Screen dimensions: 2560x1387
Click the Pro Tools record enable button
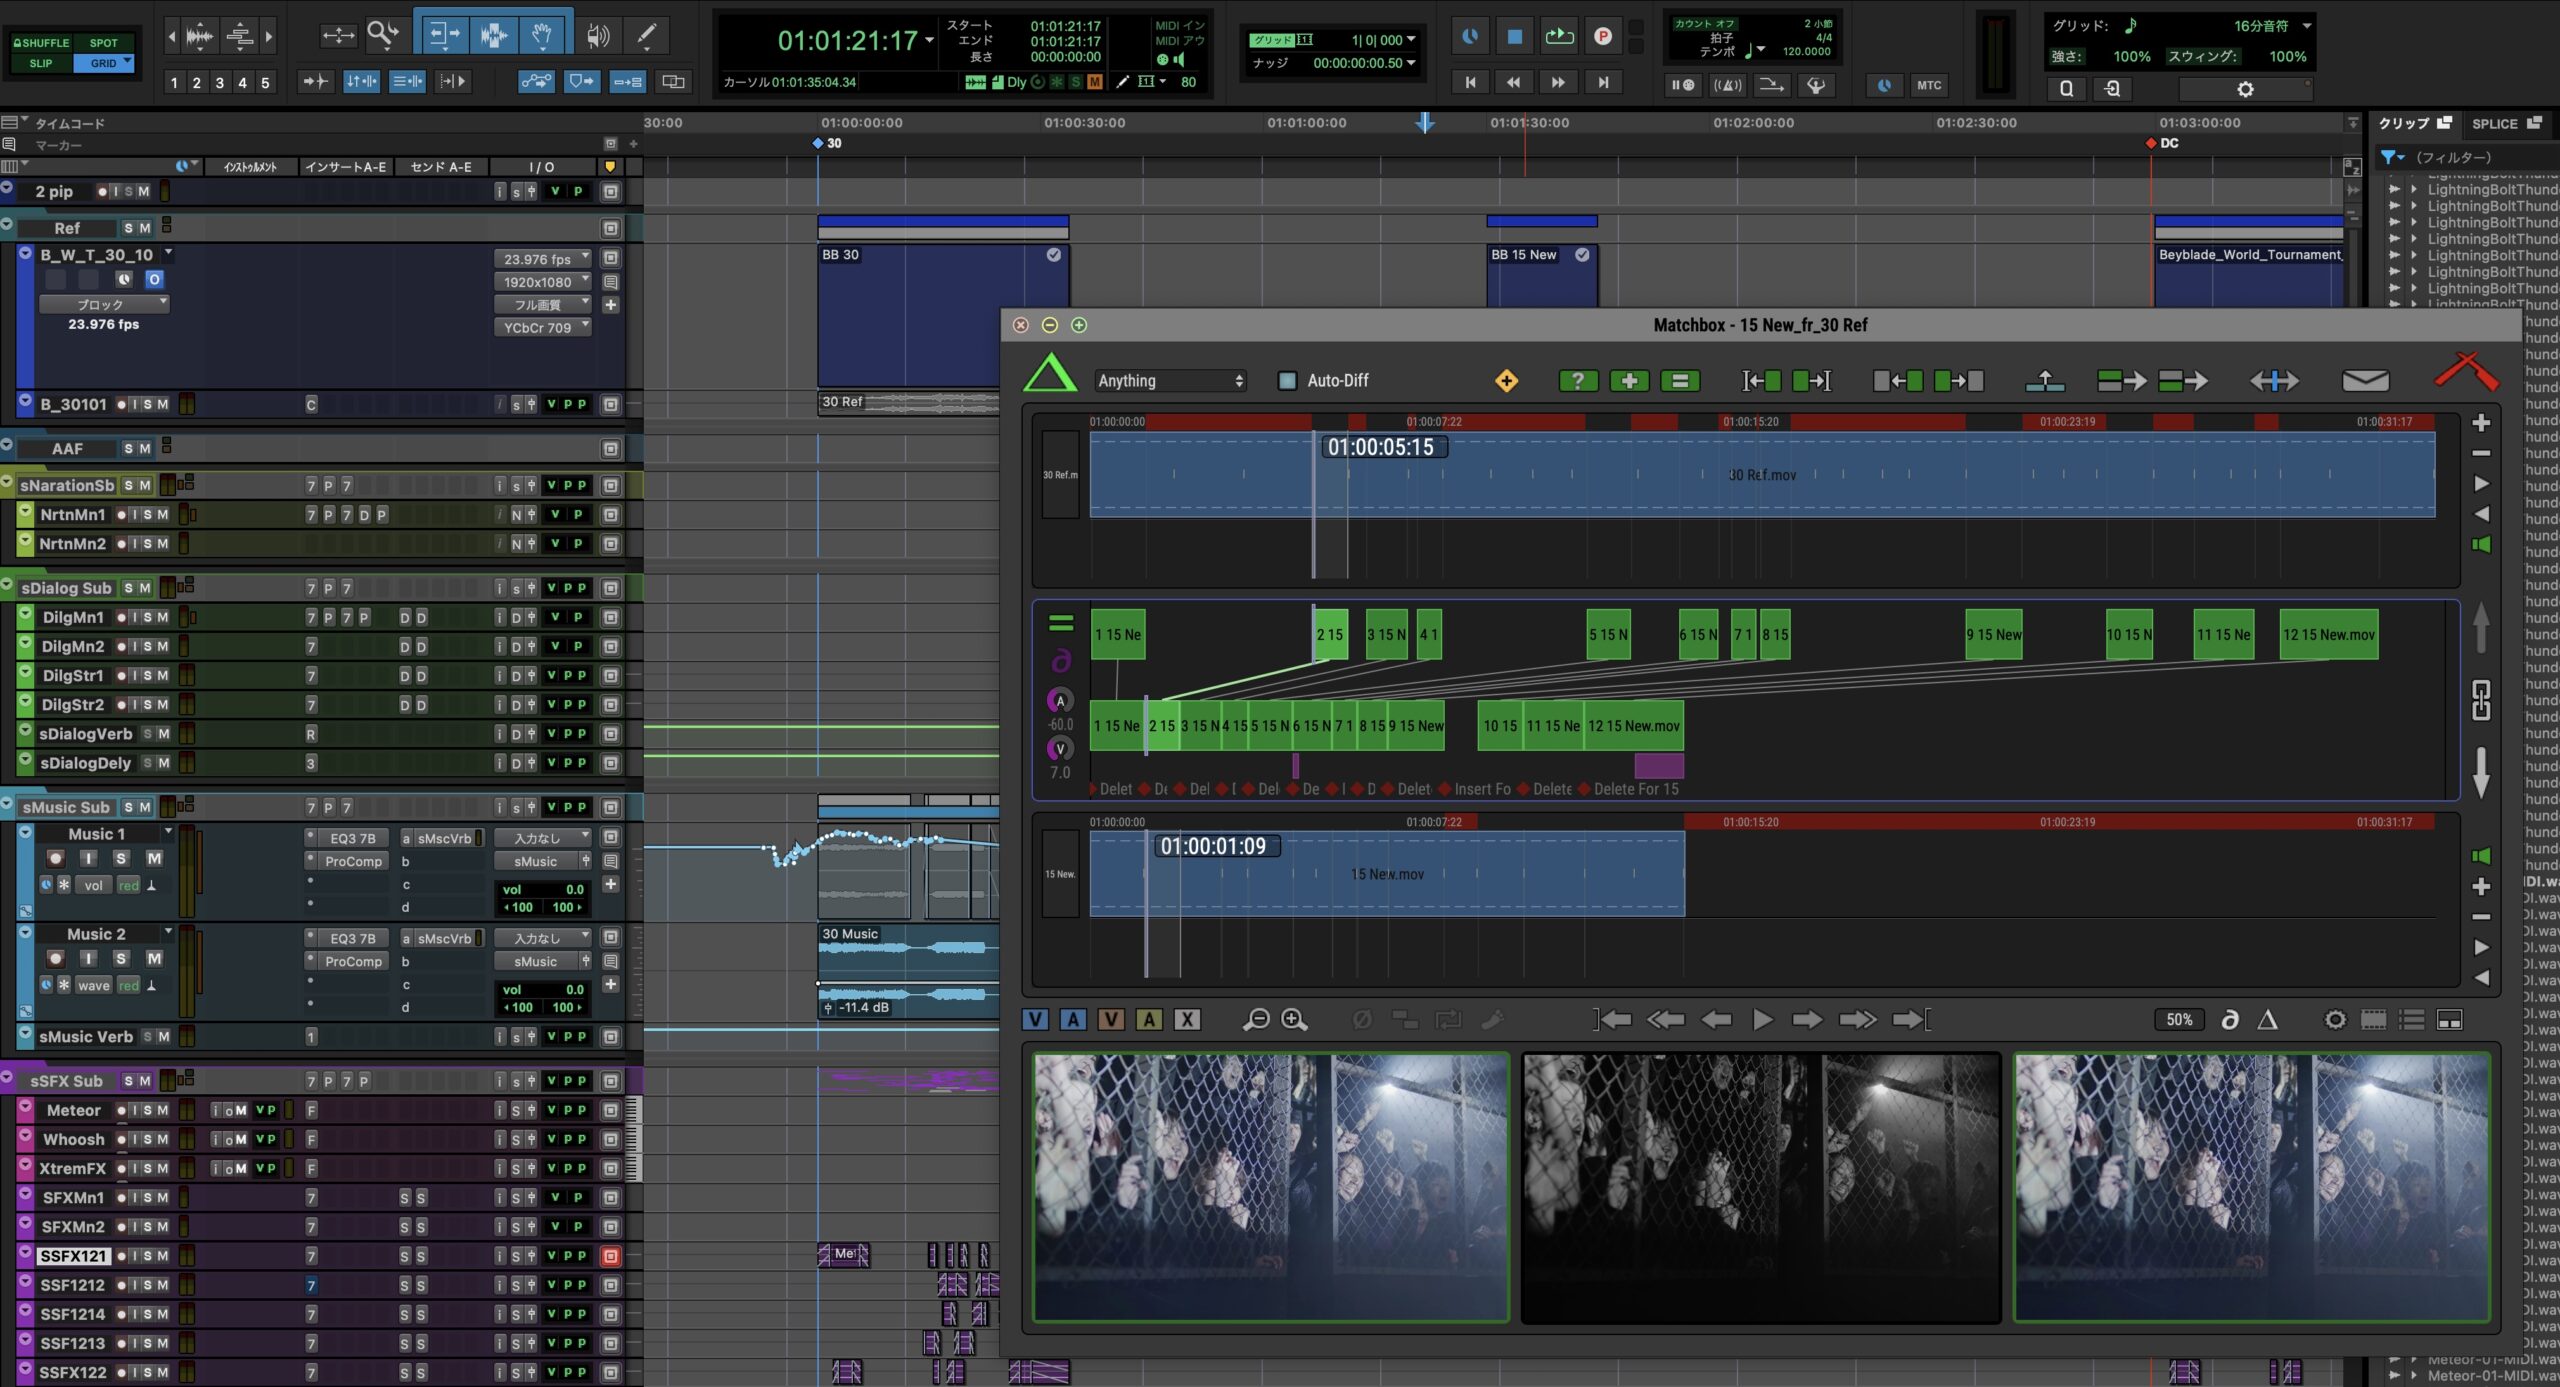coord(1603,37)
